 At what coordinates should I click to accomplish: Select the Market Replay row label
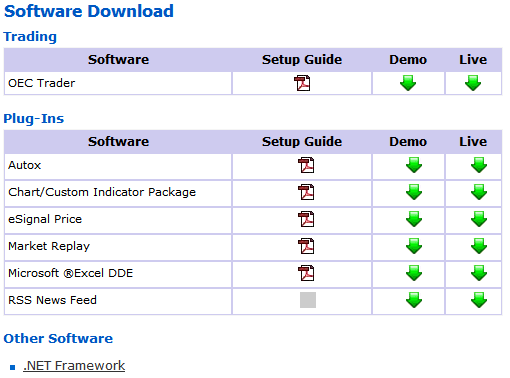(49, 246)
